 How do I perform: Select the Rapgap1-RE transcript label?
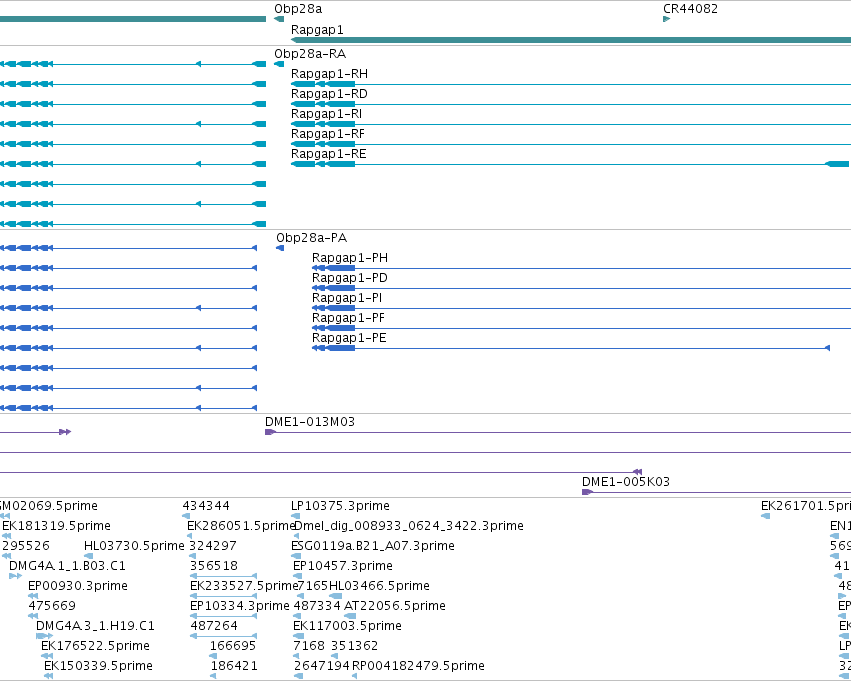329,154
